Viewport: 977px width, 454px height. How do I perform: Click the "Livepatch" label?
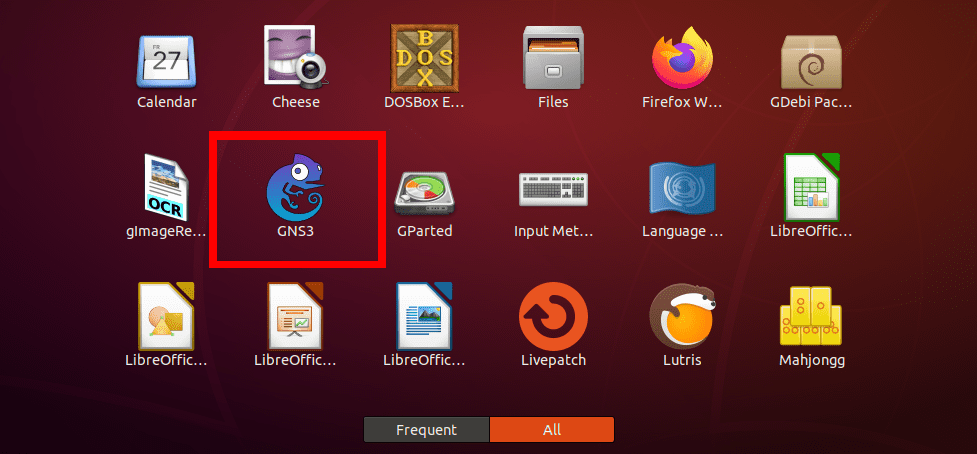553,360
